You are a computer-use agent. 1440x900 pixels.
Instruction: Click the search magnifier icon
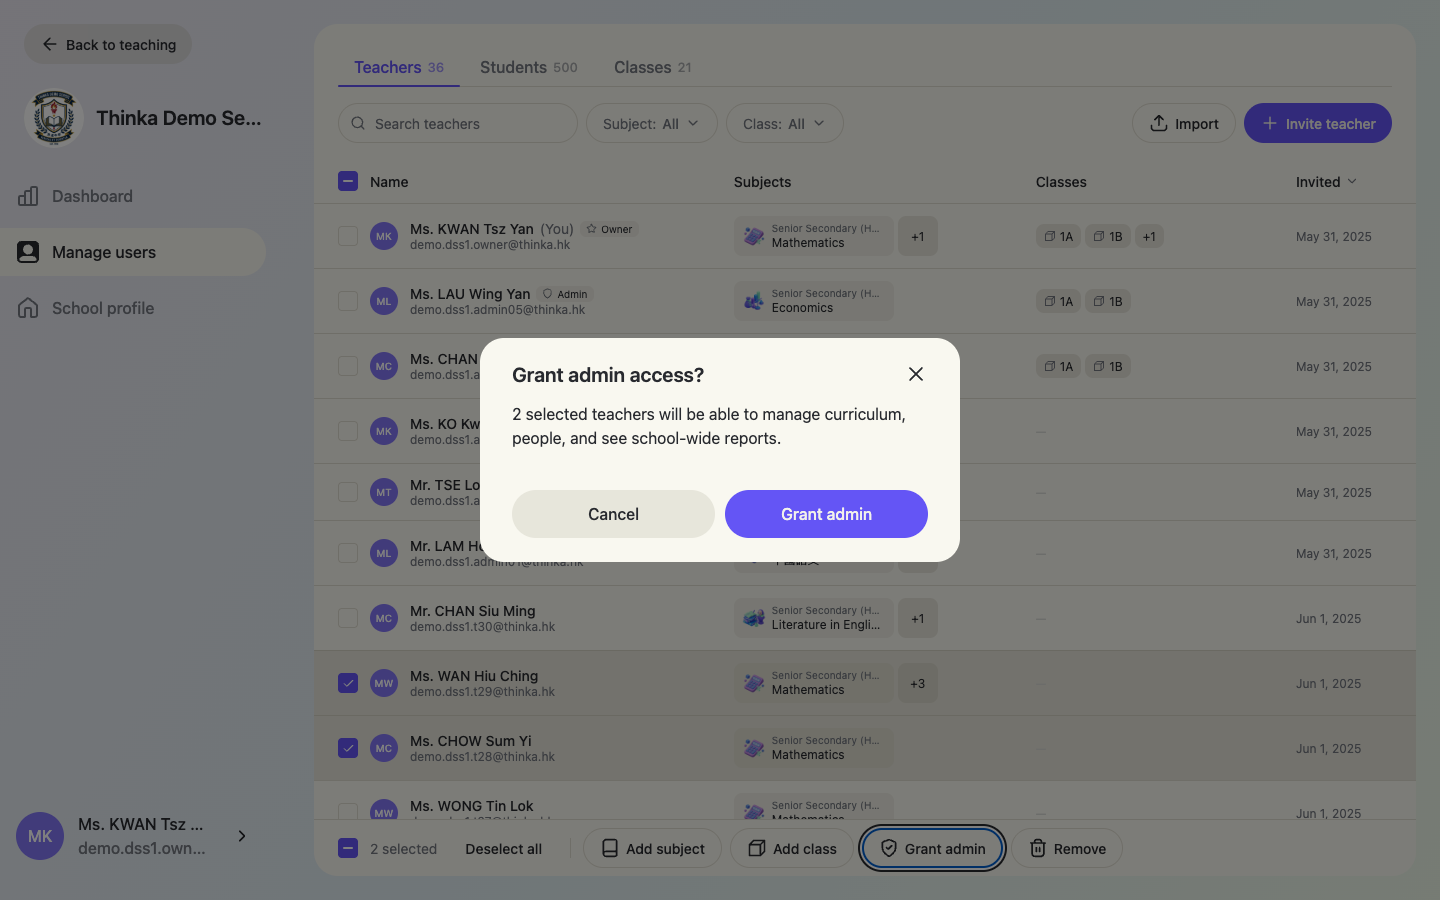click(358, 123)
